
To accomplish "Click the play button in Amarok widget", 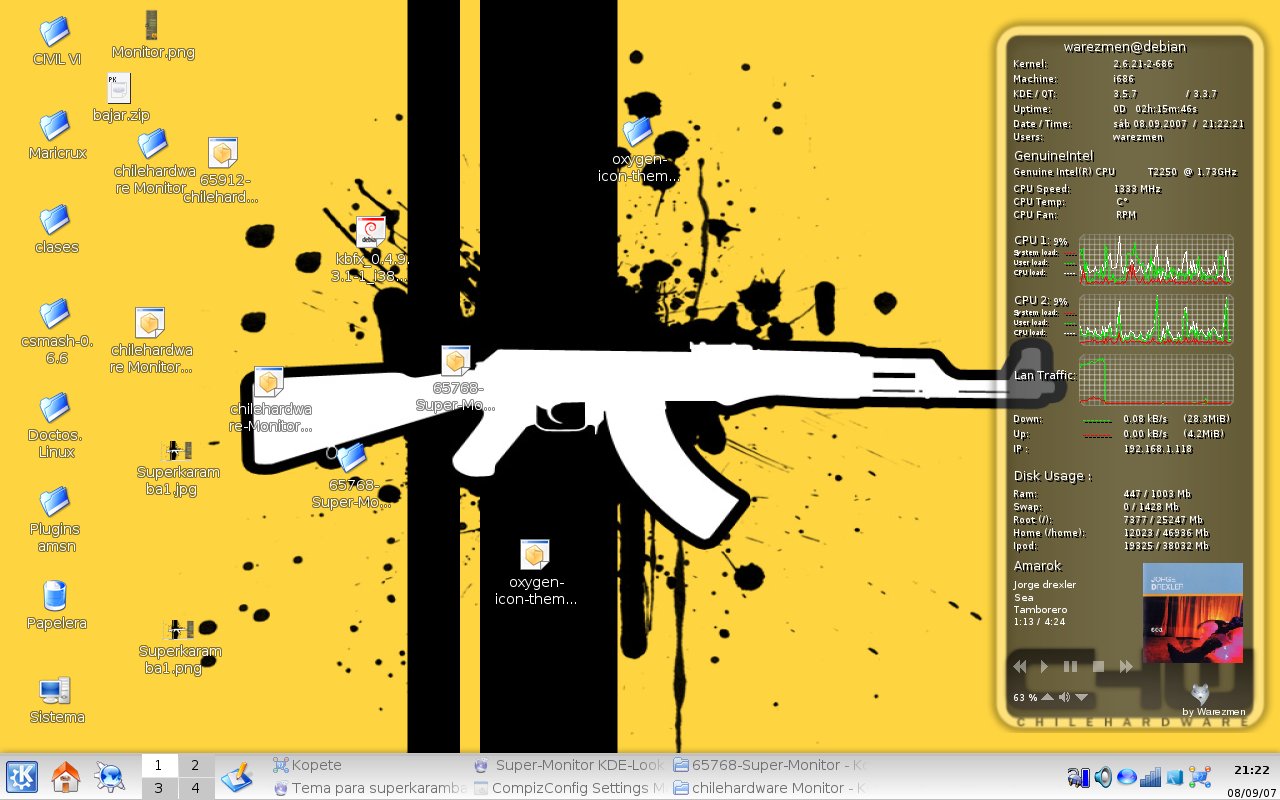I will coord(1044,666).
